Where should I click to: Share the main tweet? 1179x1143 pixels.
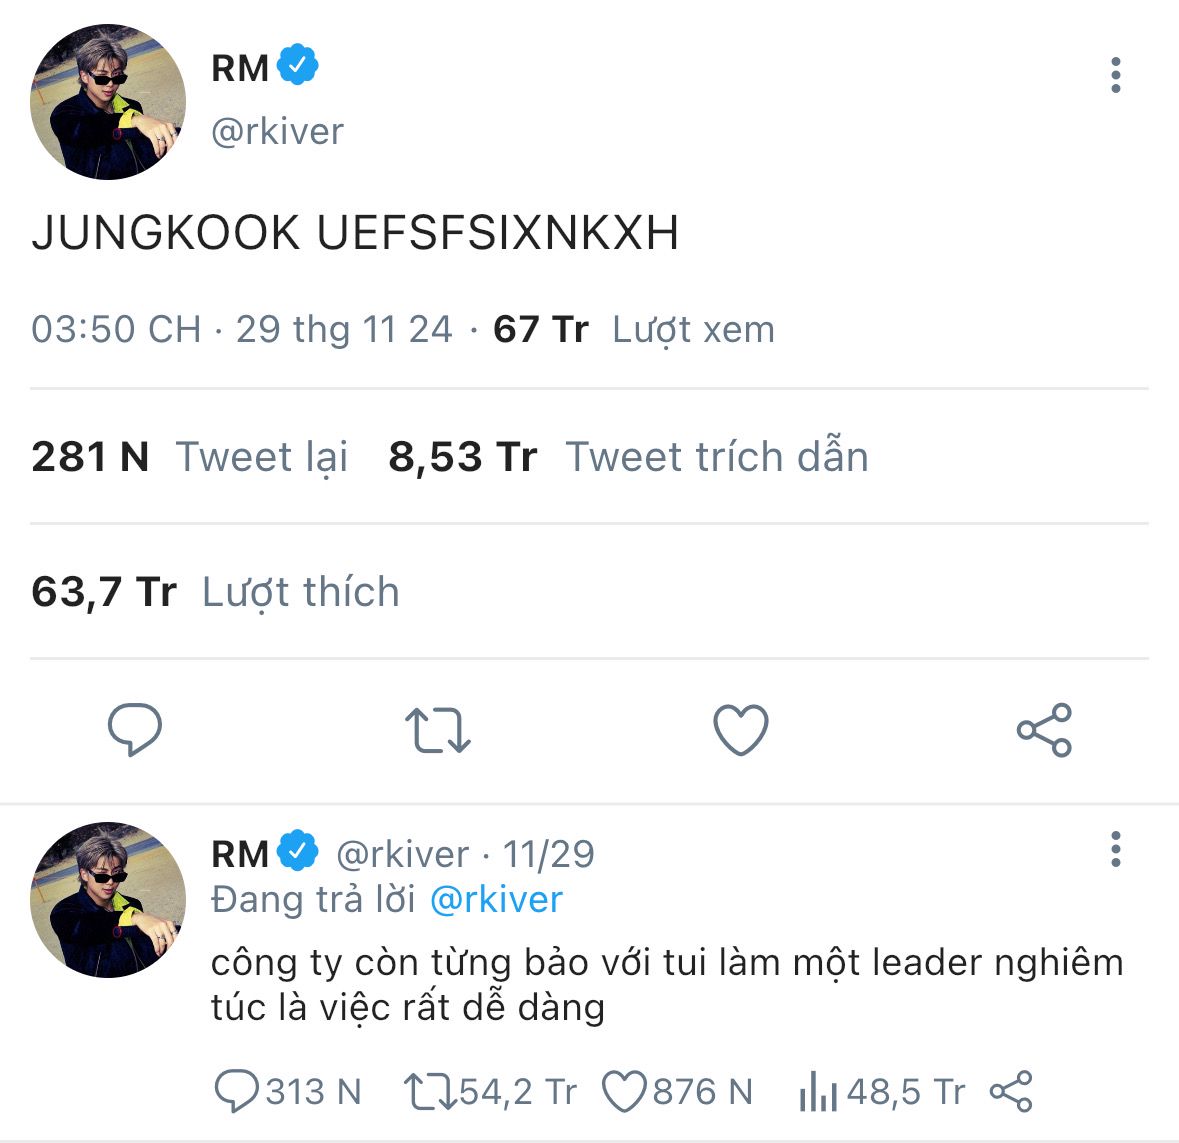(x=1043, y=730)
